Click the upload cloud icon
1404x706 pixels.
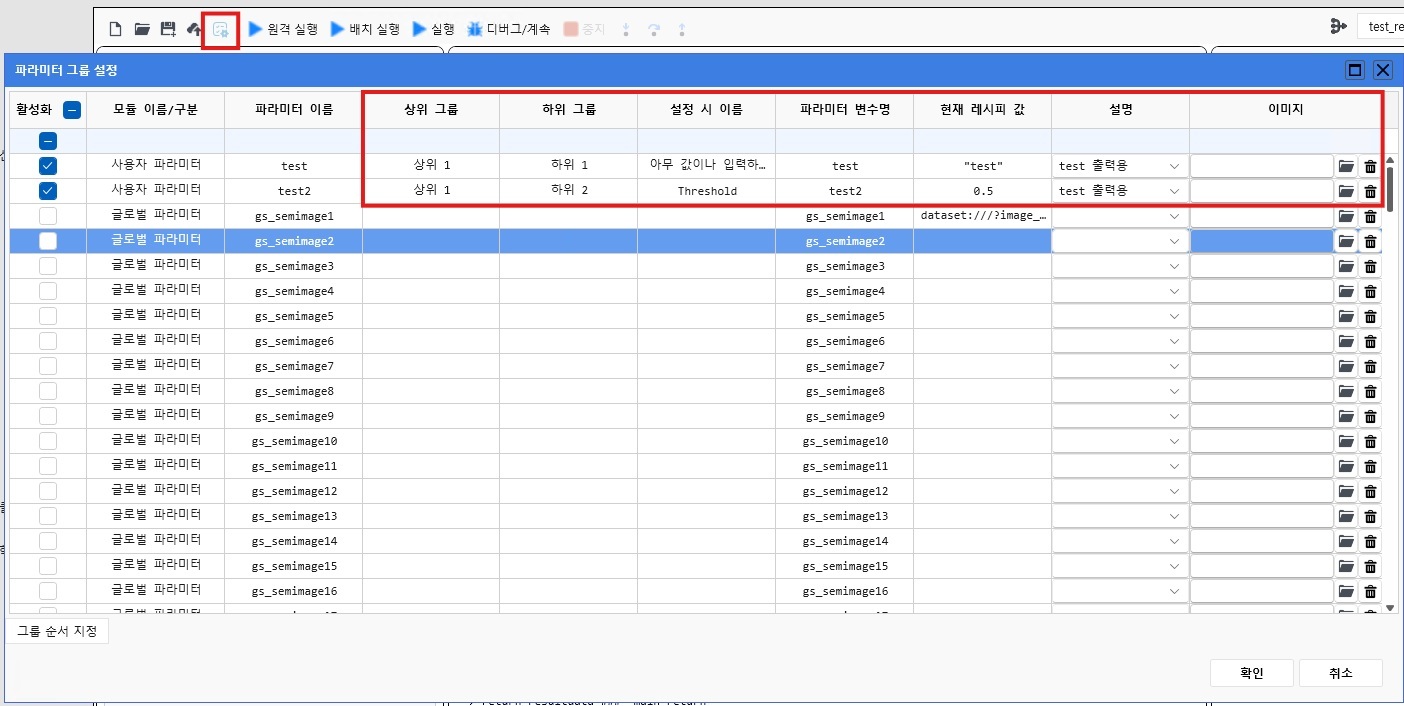pyautogui.click(x=193, y=28)
